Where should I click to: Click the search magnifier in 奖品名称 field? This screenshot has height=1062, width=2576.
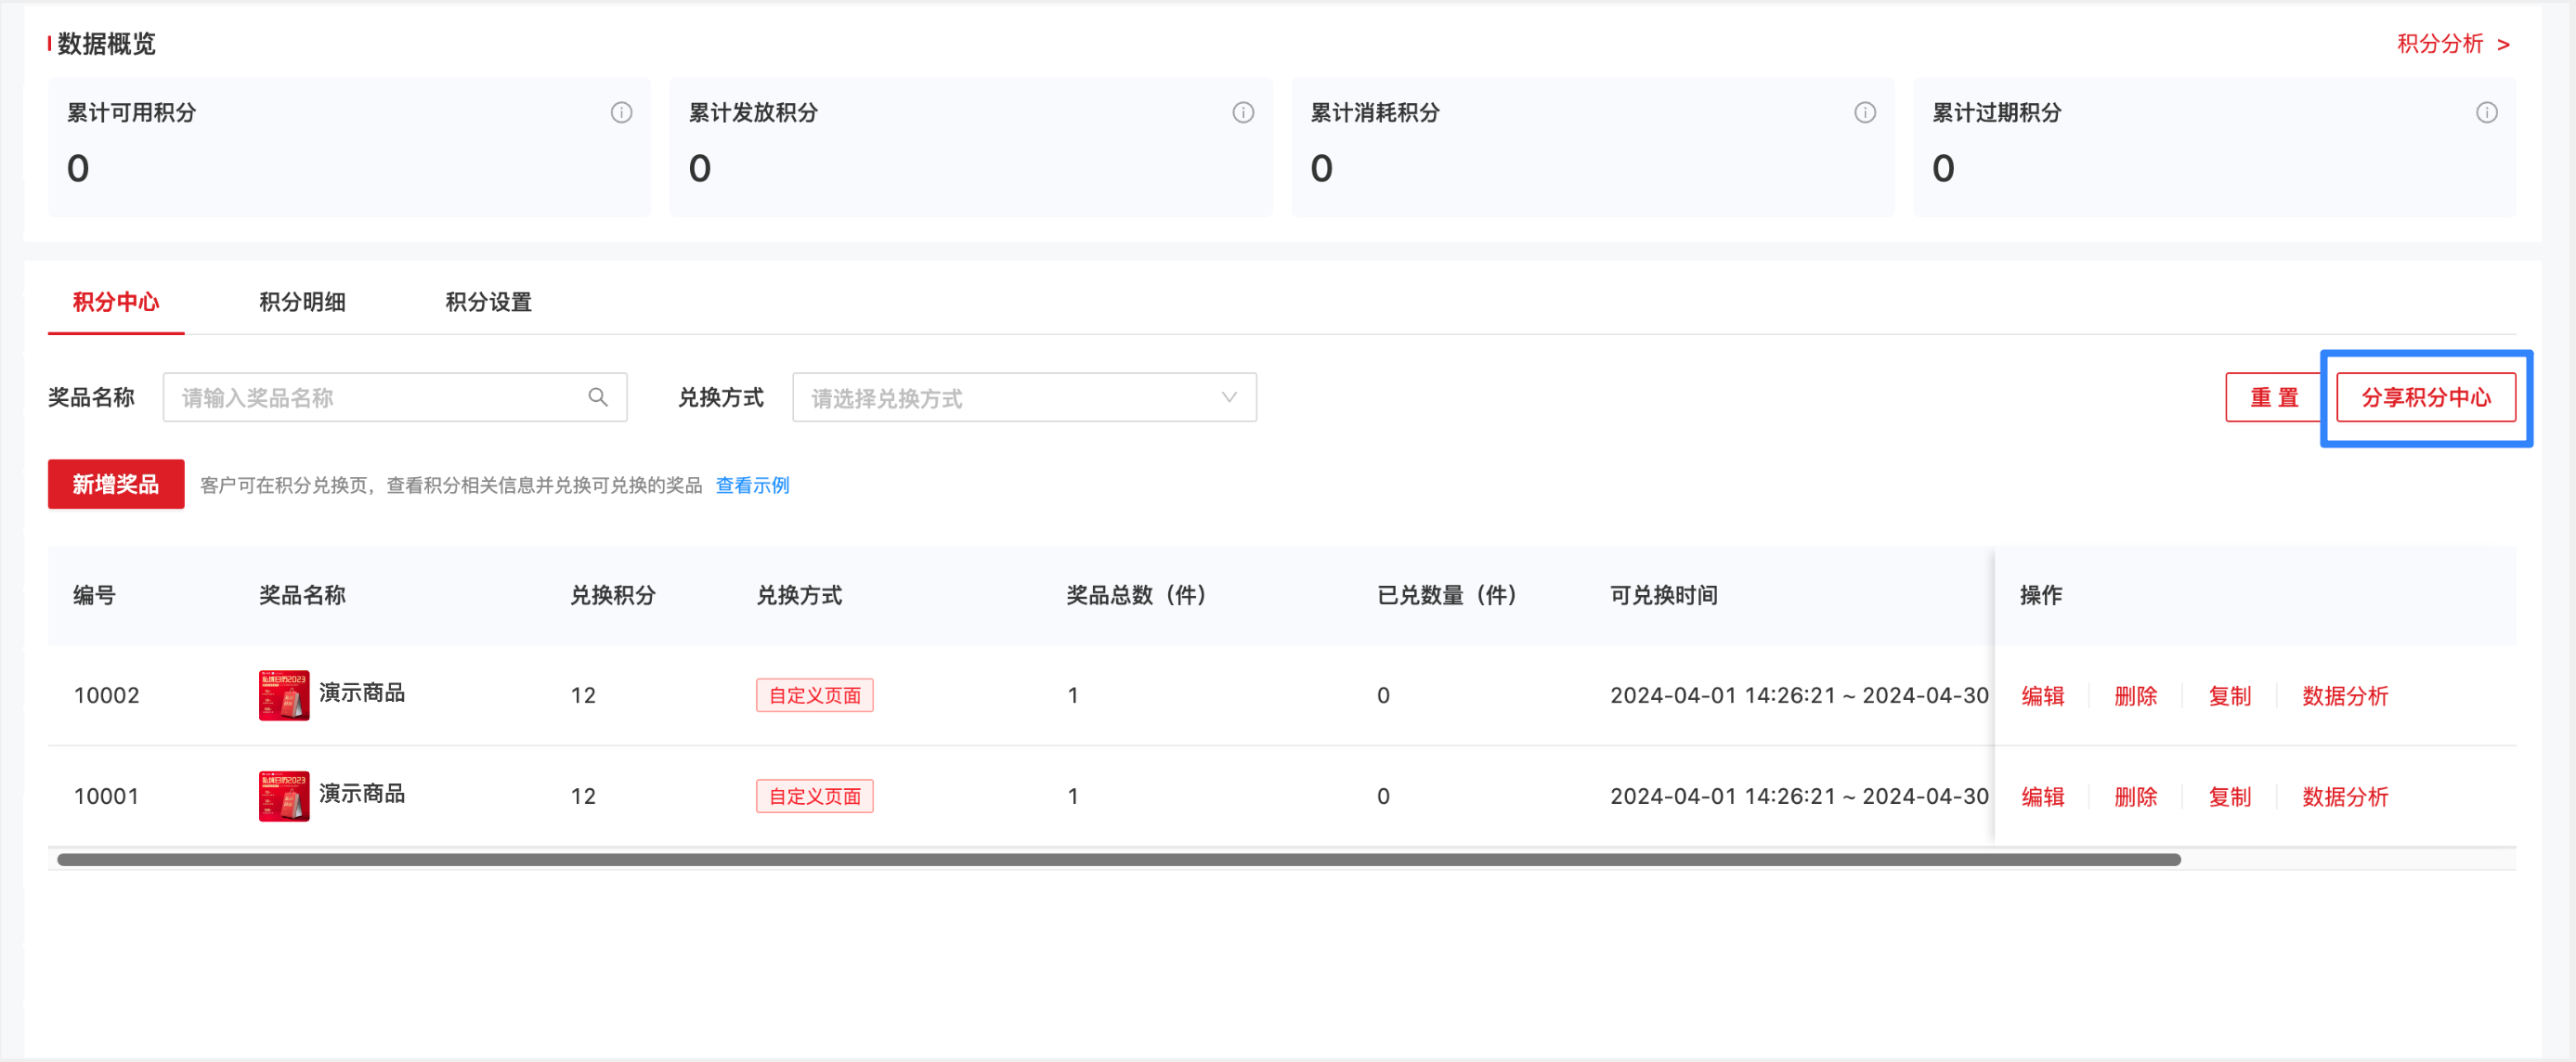point(598,397)
